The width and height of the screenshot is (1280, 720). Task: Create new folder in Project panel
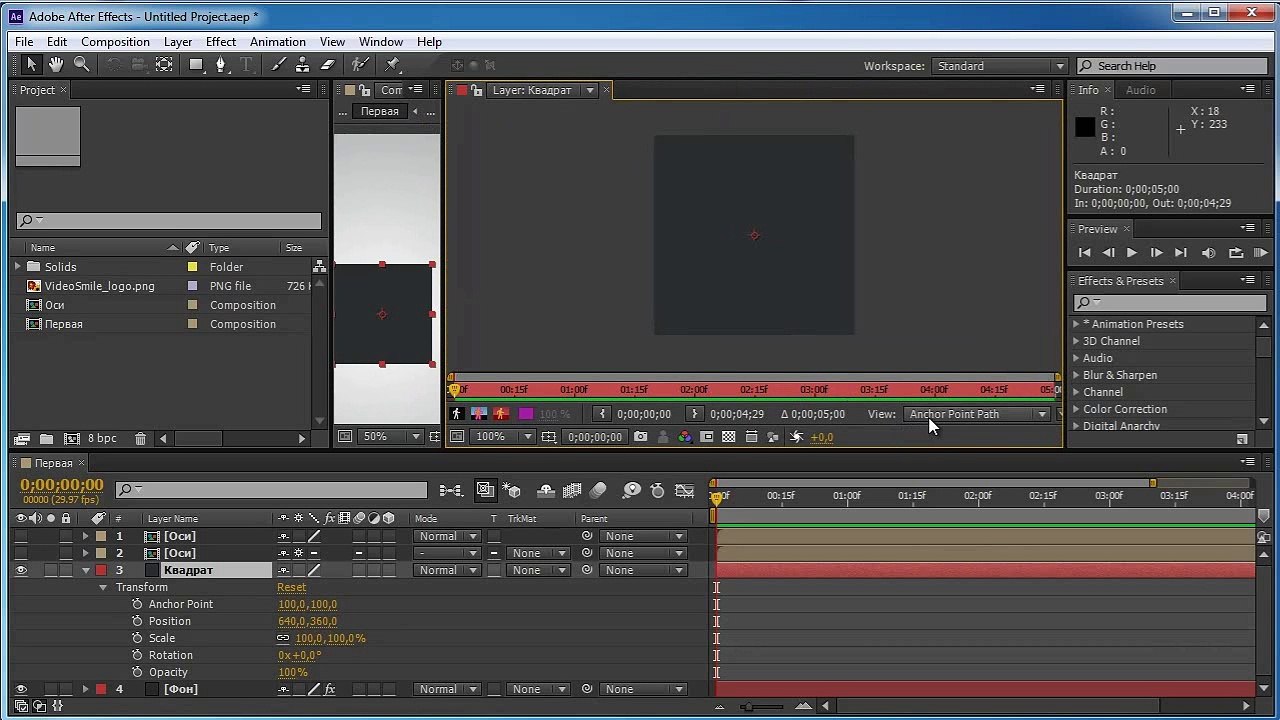pyautogui.click(x=47, y=438)
